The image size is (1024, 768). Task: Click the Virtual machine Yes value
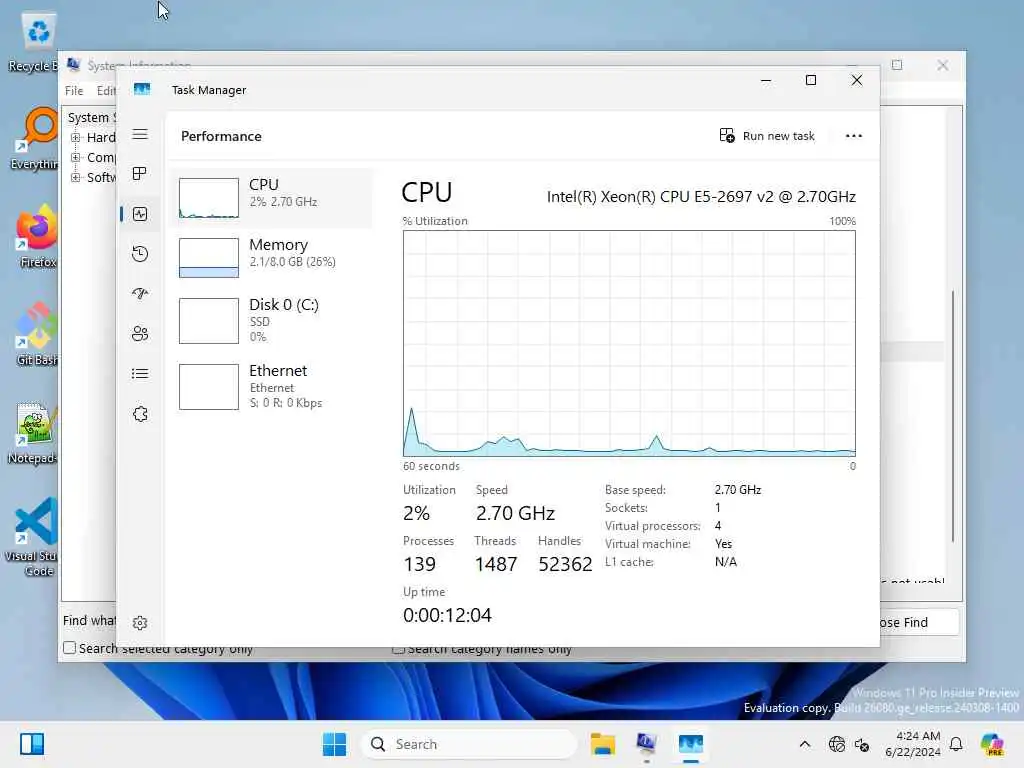coord(723,544)
